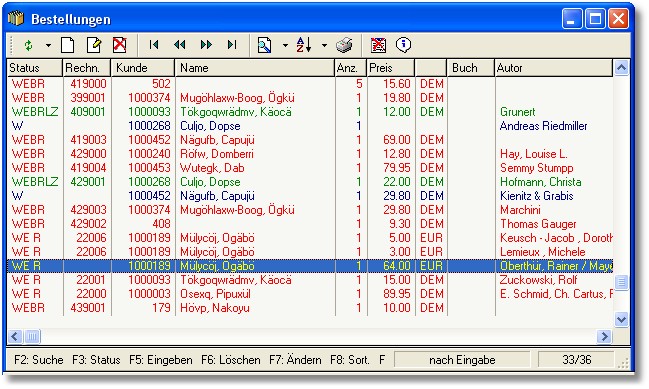Jump to first record arrow
Image resolution: width=649 pixels, height=389 pixels.
coord(154,45)
